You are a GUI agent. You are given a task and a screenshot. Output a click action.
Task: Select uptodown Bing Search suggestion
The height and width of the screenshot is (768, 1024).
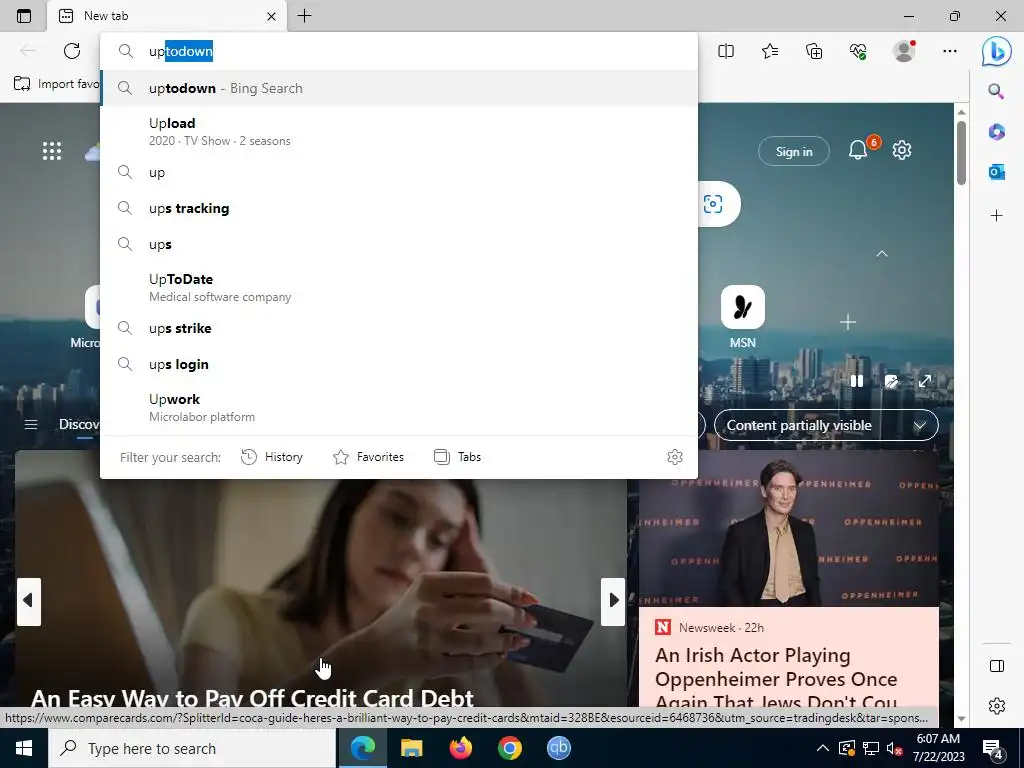[399, 88]
